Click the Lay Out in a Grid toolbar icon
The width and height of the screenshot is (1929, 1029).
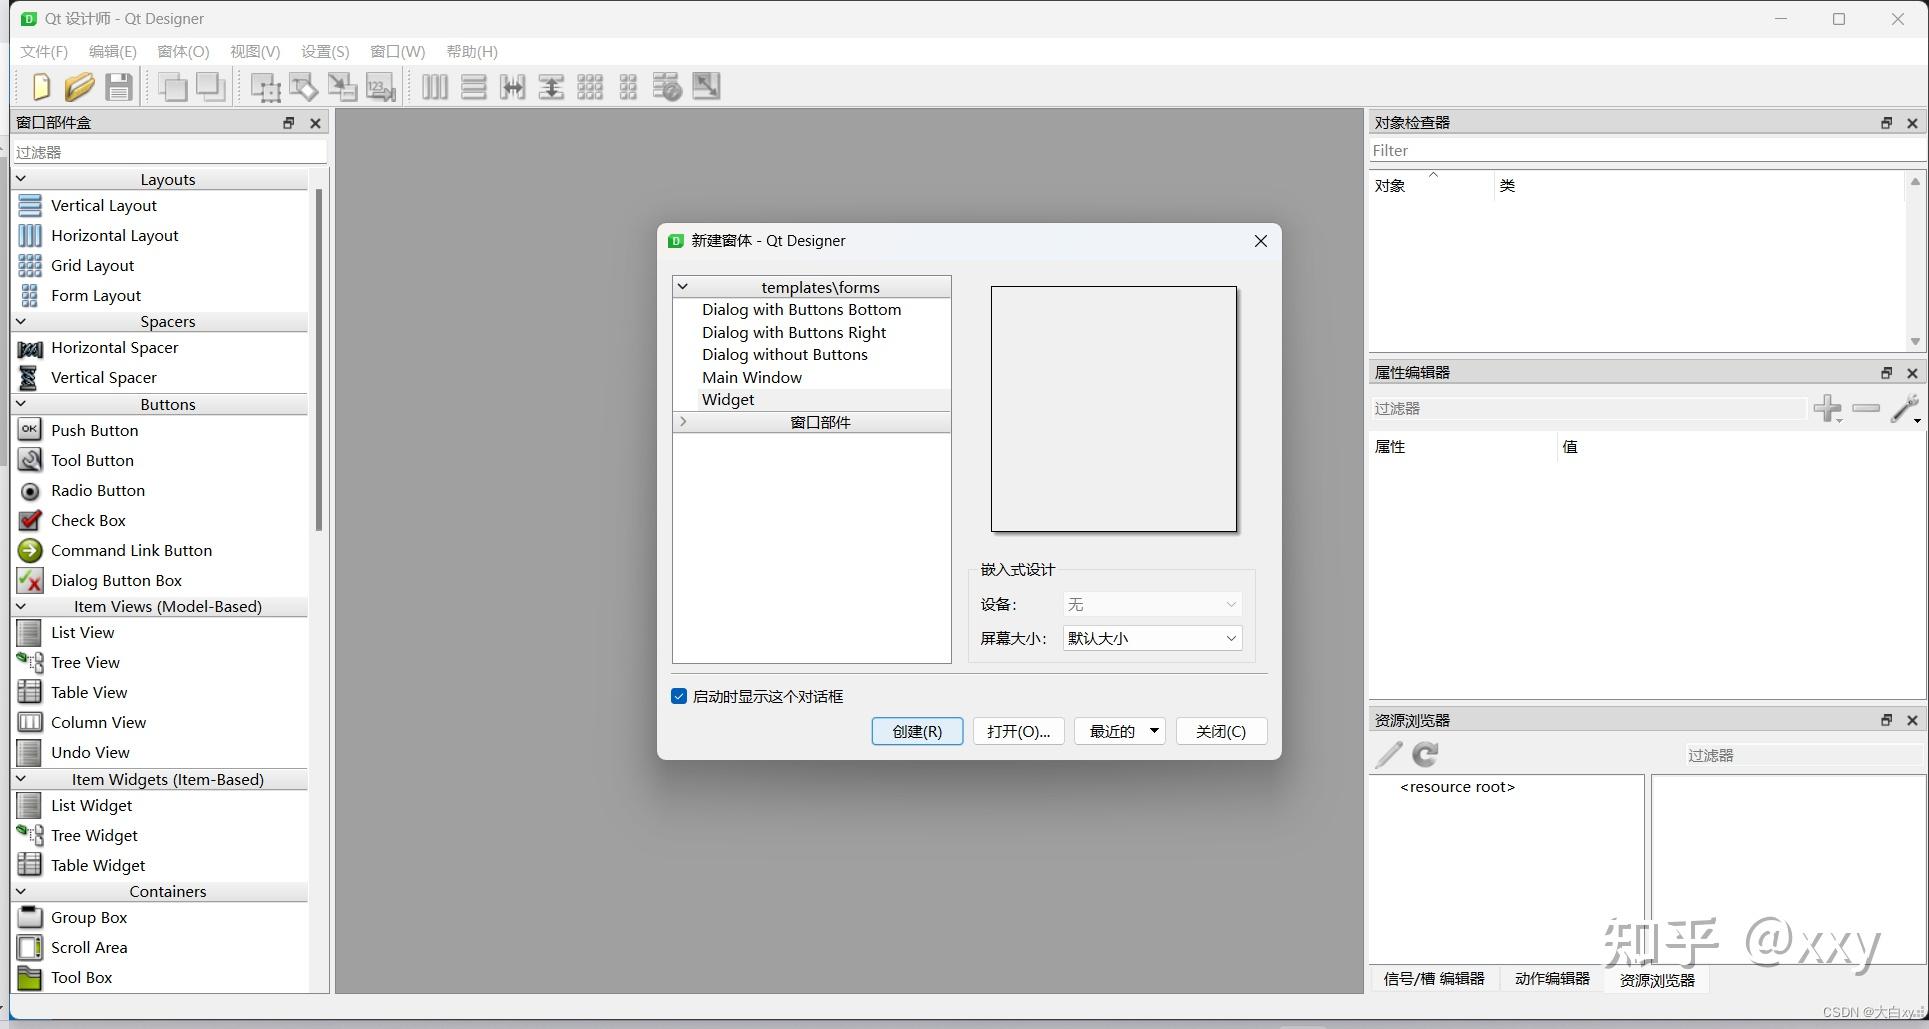(591, 86)
